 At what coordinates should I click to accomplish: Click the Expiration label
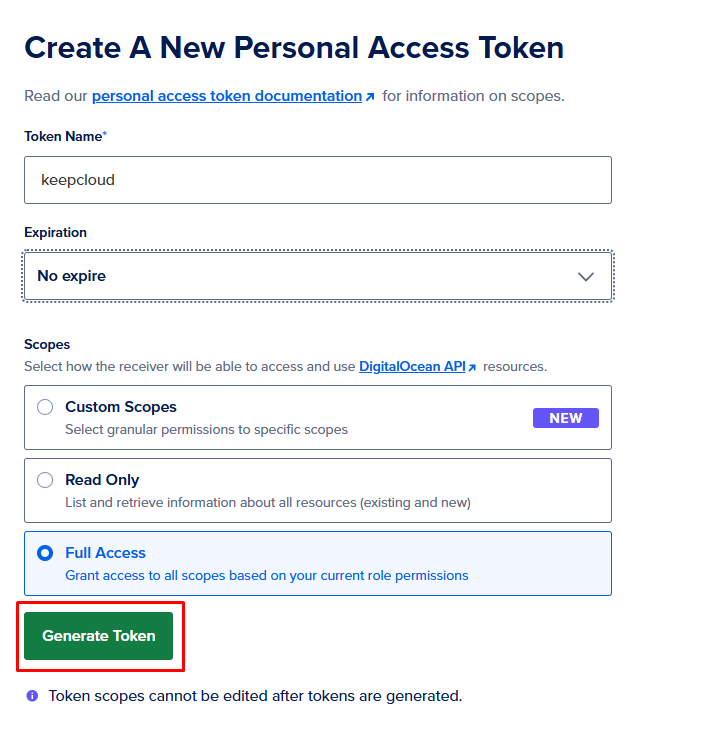pos(55,232)
